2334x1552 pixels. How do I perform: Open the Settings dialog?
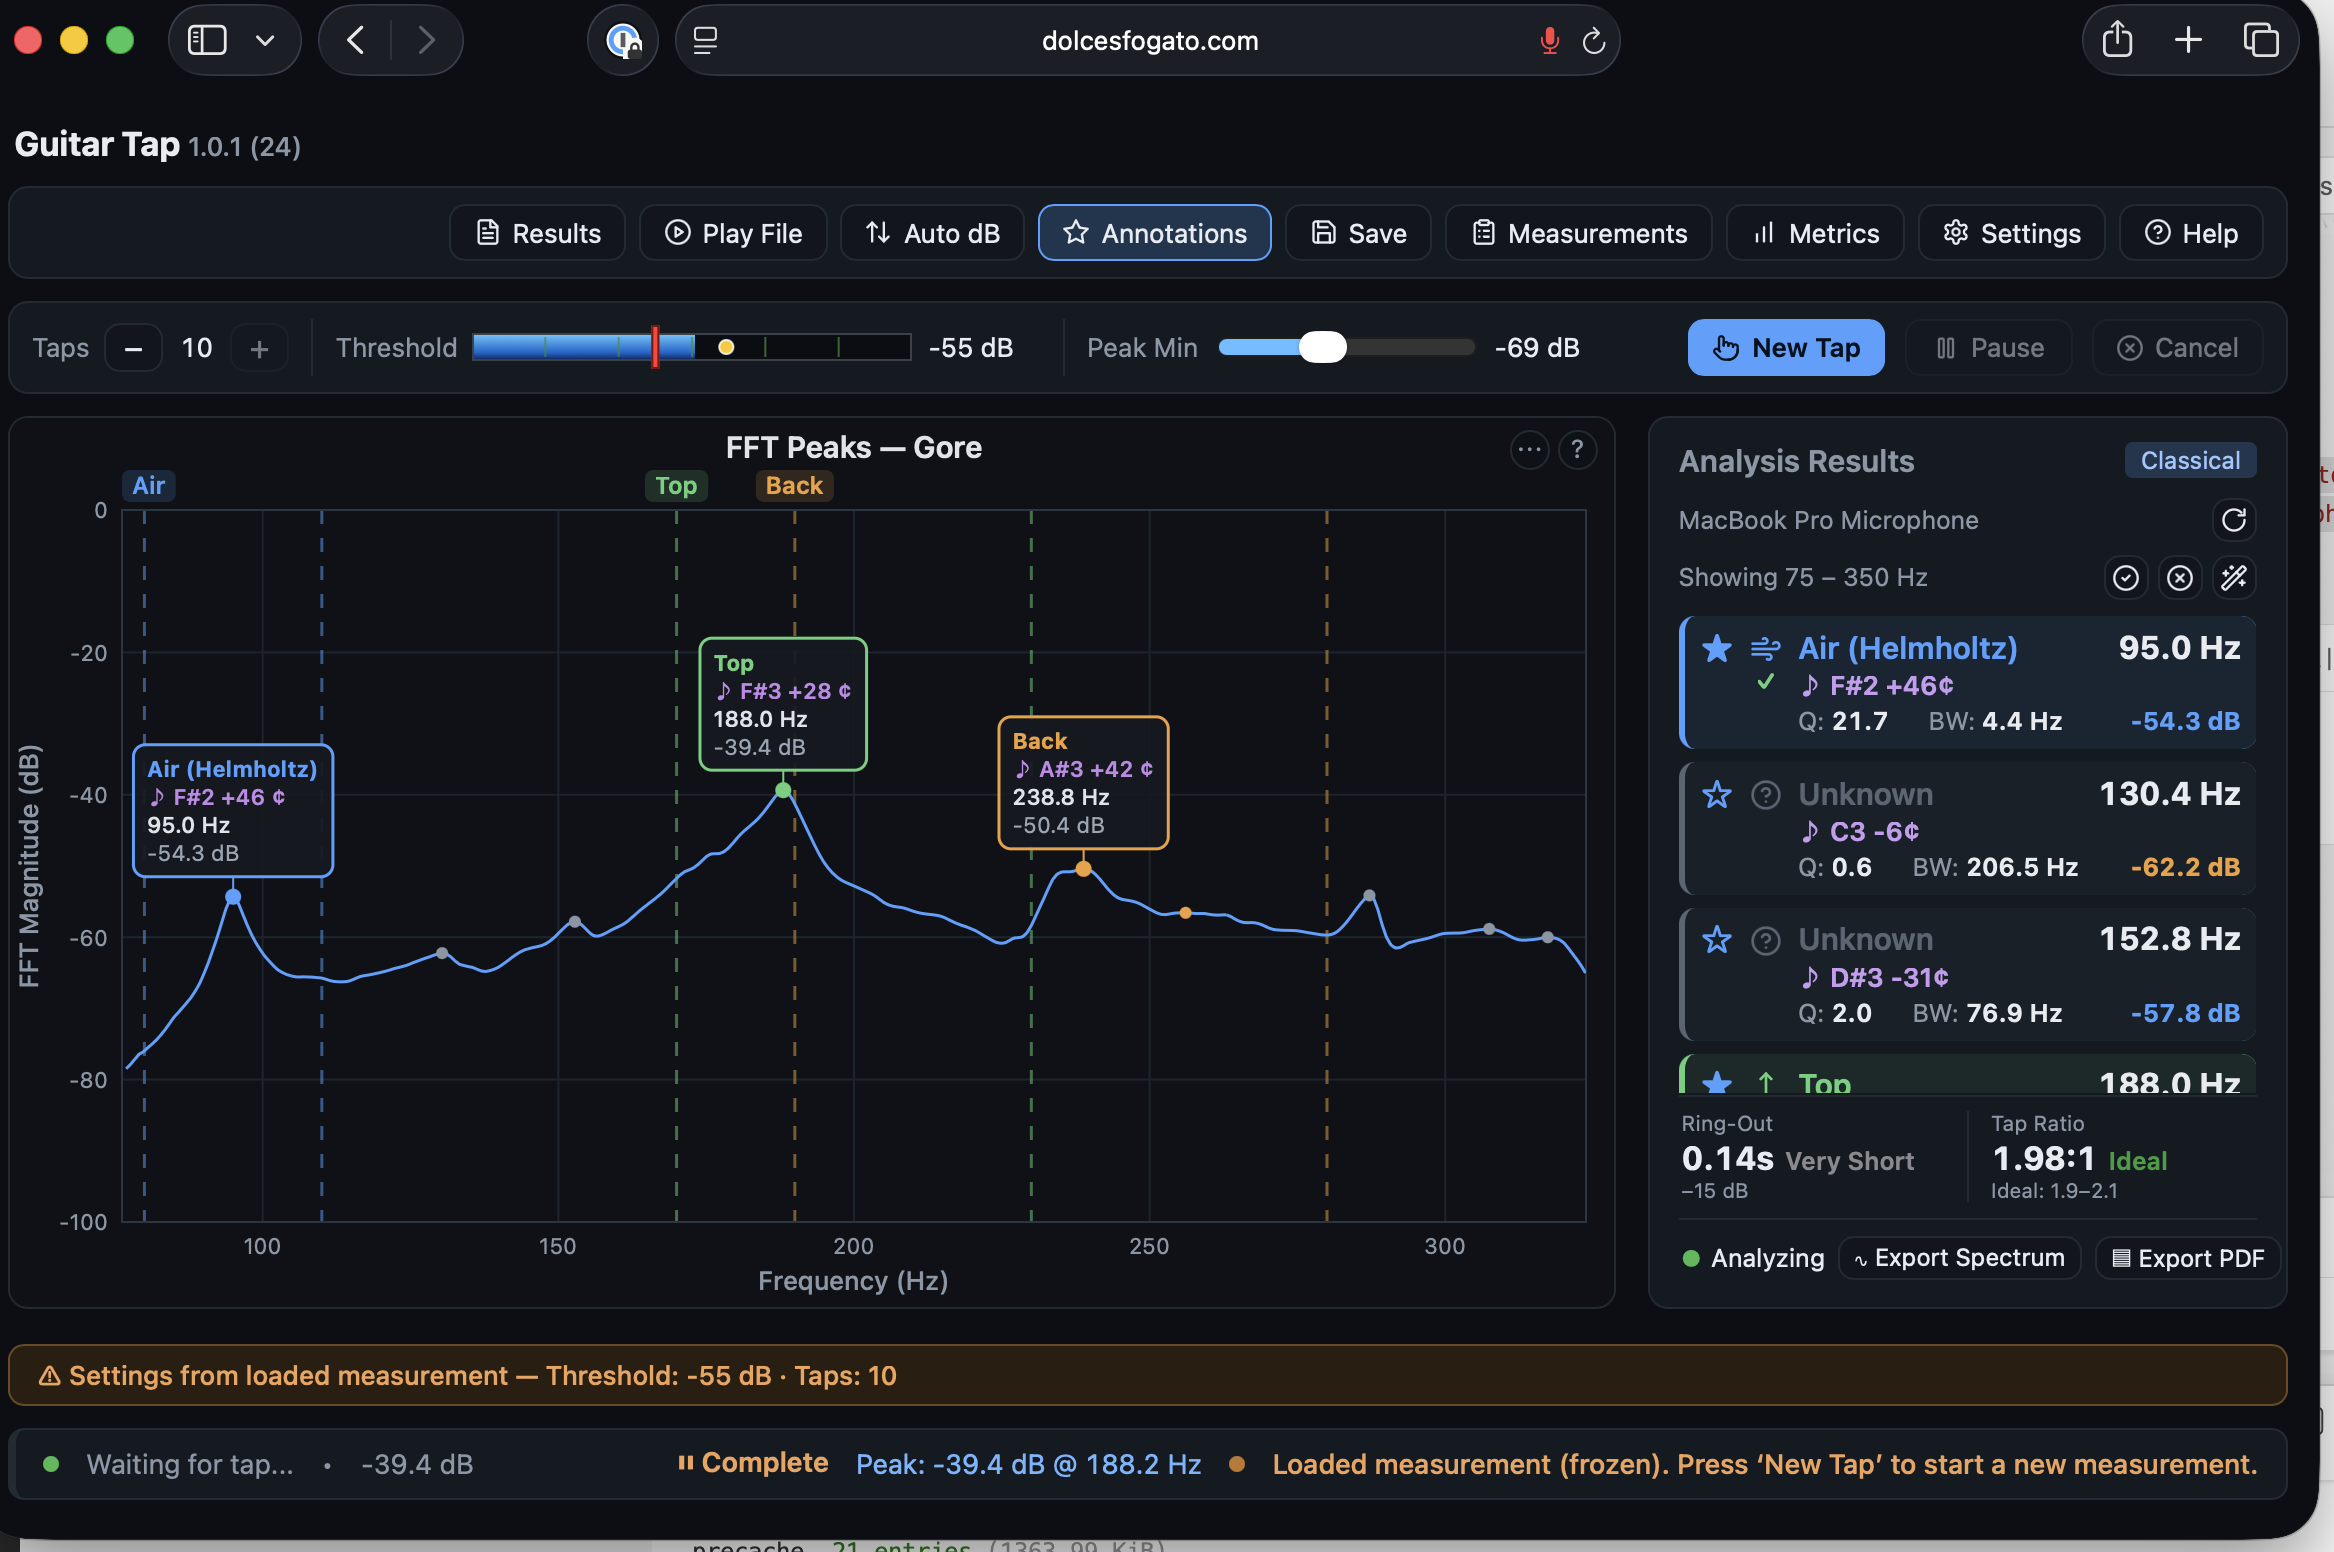(2011, 233)
